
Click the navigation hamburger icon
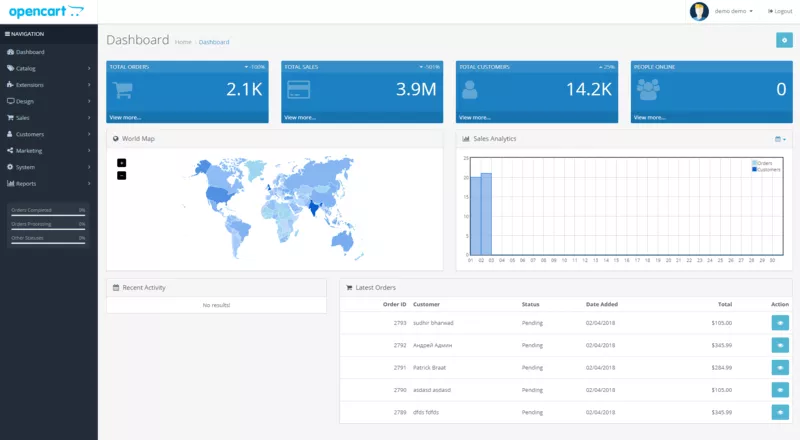click(x=8, y=34)
